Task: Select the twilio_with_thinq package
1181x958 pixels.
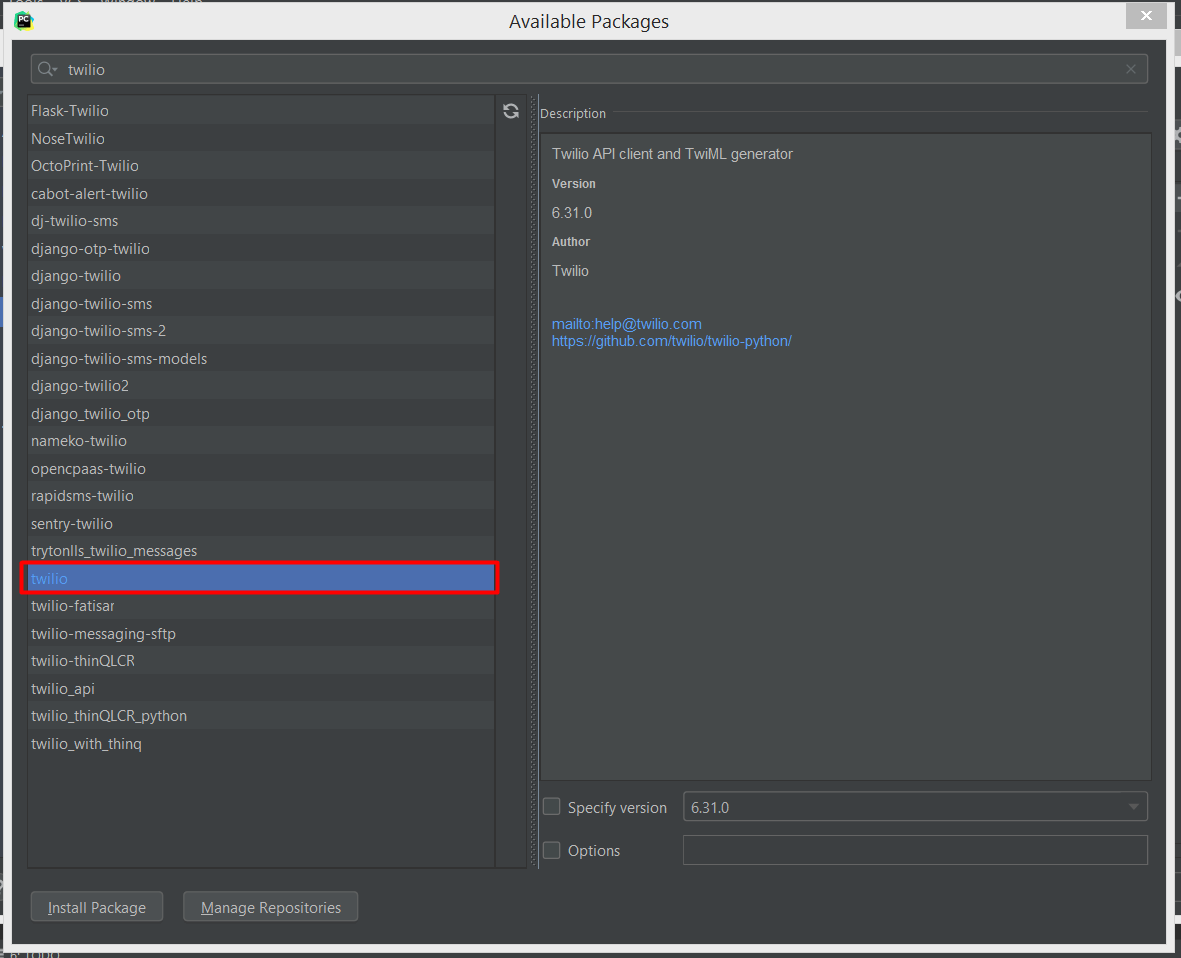Action: [261, 743]
